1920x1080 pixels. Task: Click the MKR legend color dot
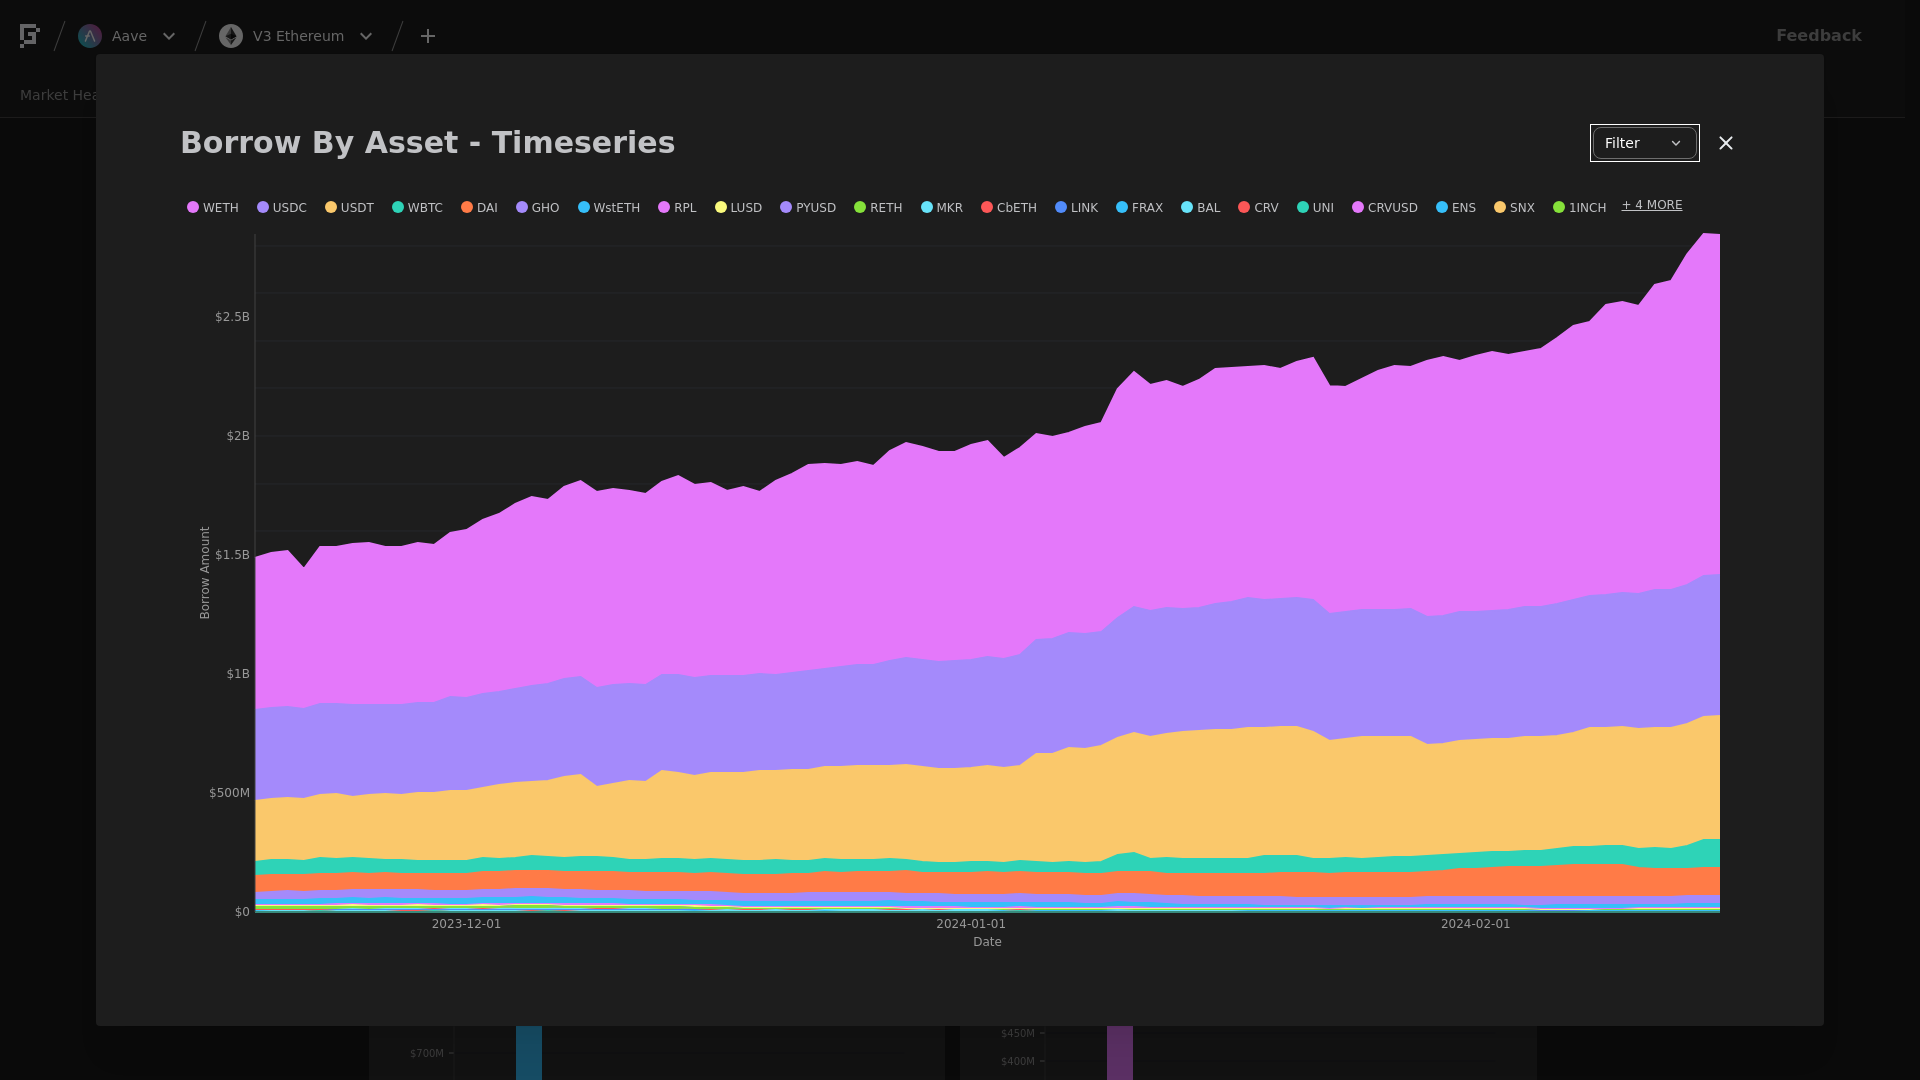[927, 208]
